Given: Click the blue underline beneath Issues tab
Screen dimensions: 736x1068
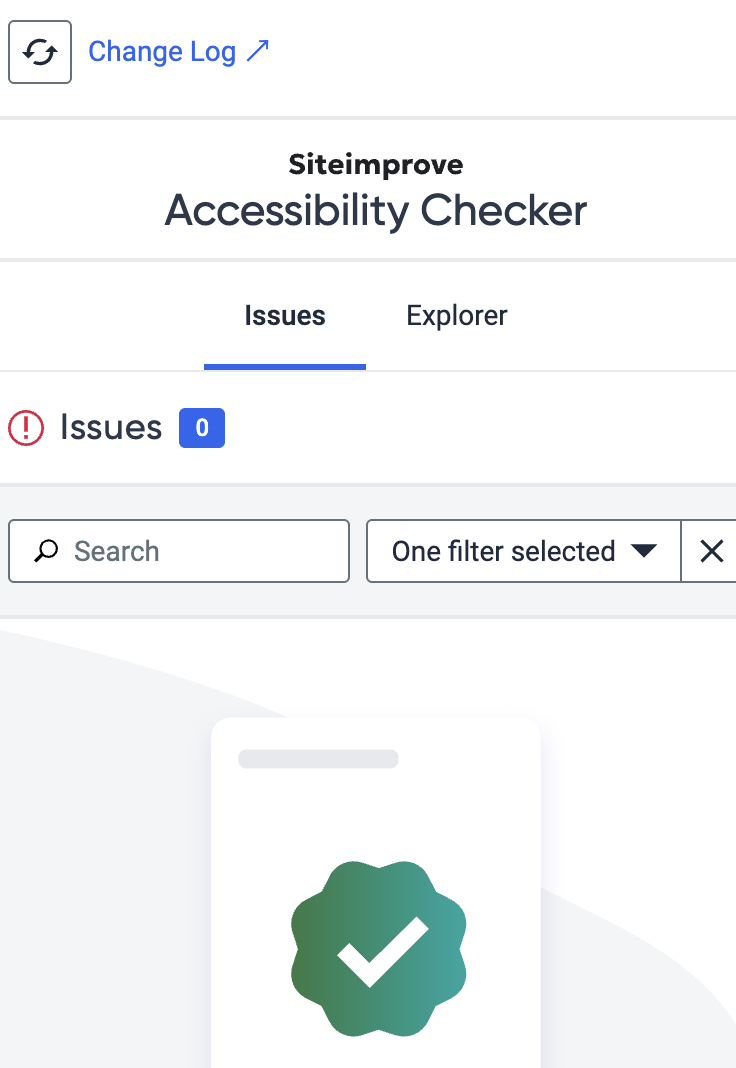Looking at the screenshot, I should point(285,367).
